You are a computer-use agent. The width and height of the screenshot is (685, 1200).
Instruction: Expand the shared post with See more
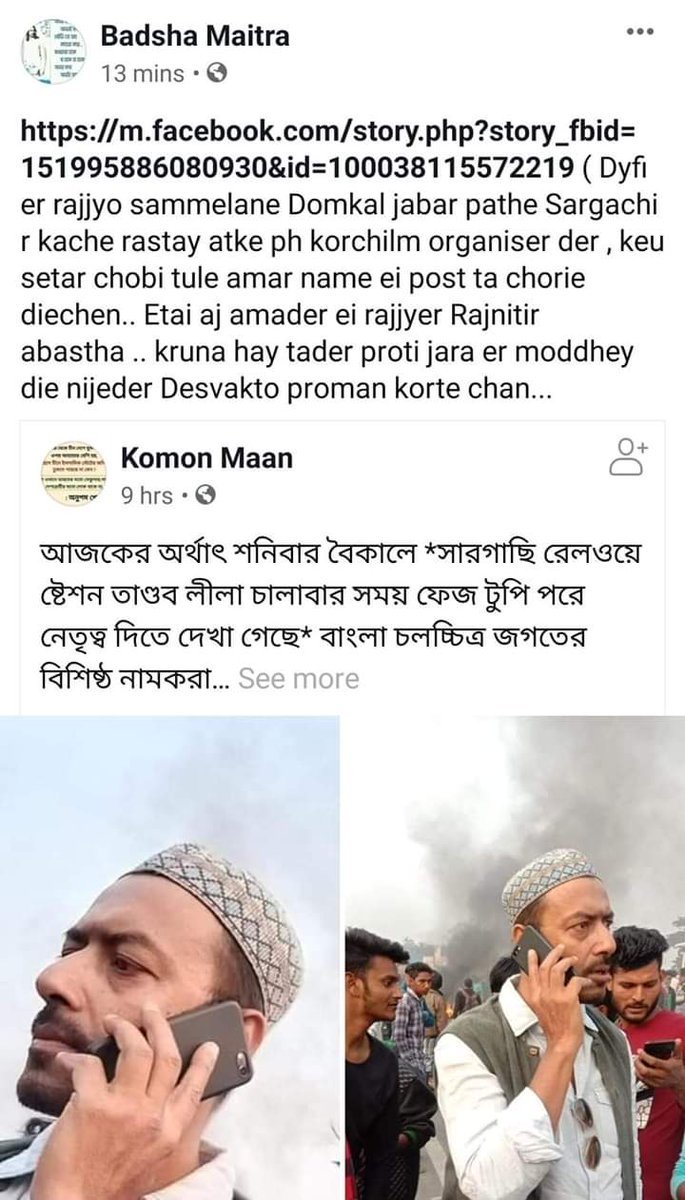[x=298, y=679]
